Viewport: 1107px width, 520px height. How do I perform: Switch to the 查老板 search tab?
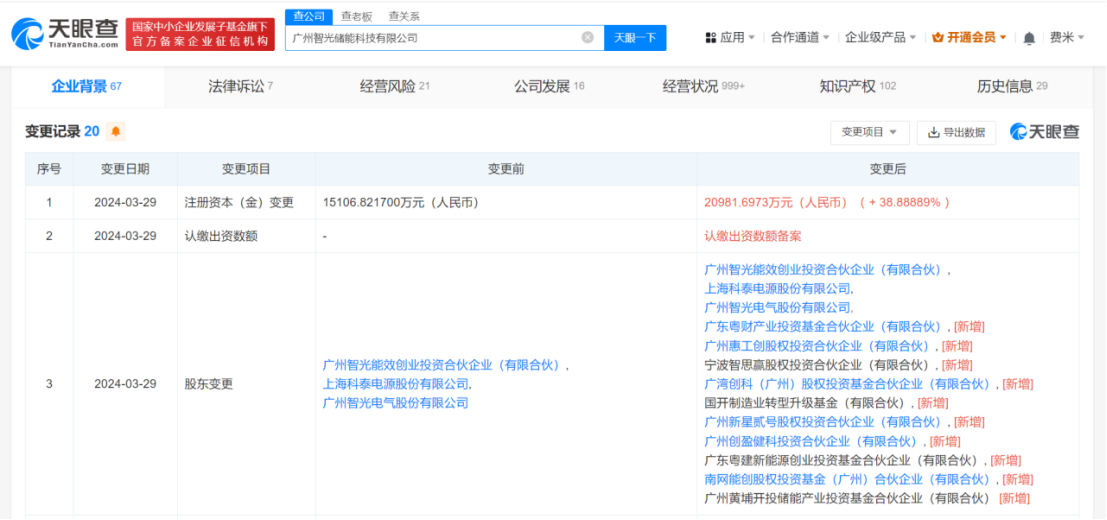(x=356, y=16)
